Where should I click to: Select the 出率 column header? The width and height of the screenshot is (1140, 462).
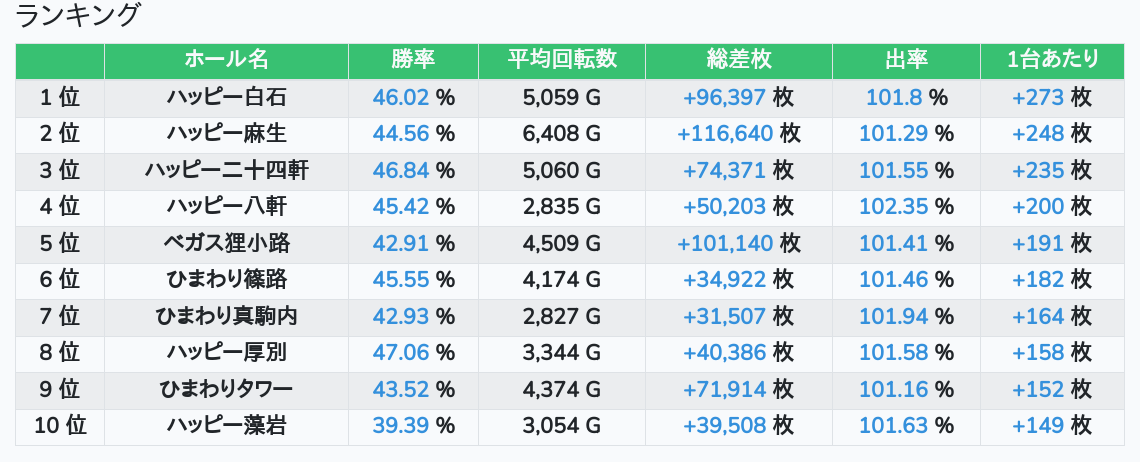point(907,60)
